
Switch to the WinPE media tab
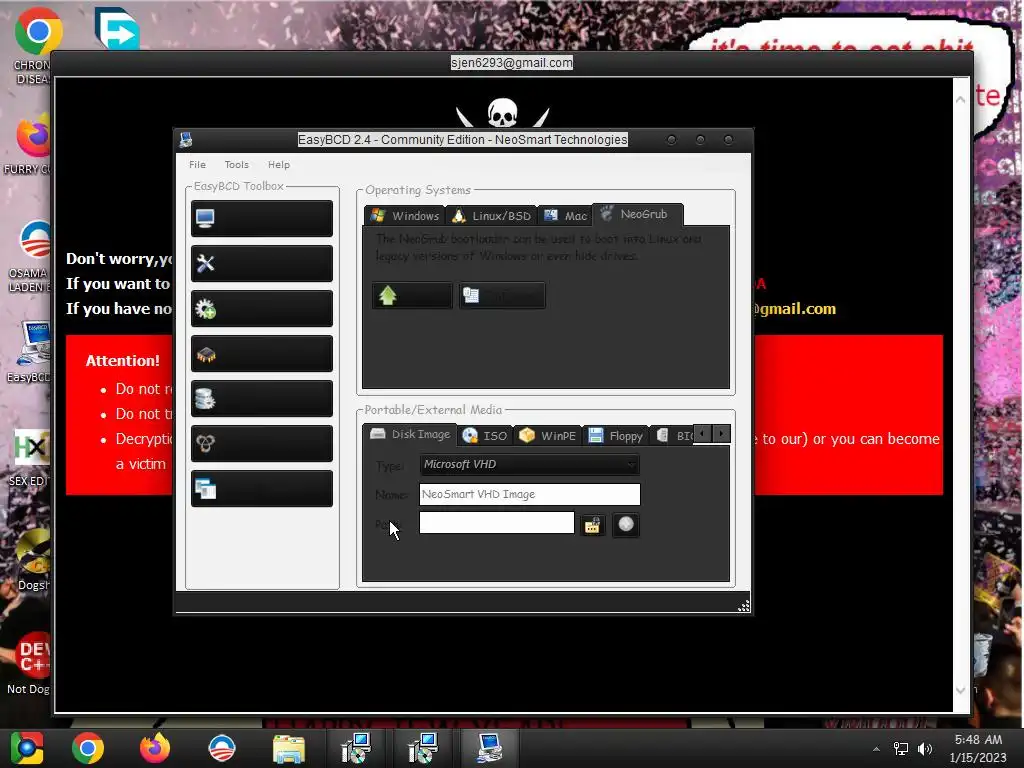click(x=548, y=436)
